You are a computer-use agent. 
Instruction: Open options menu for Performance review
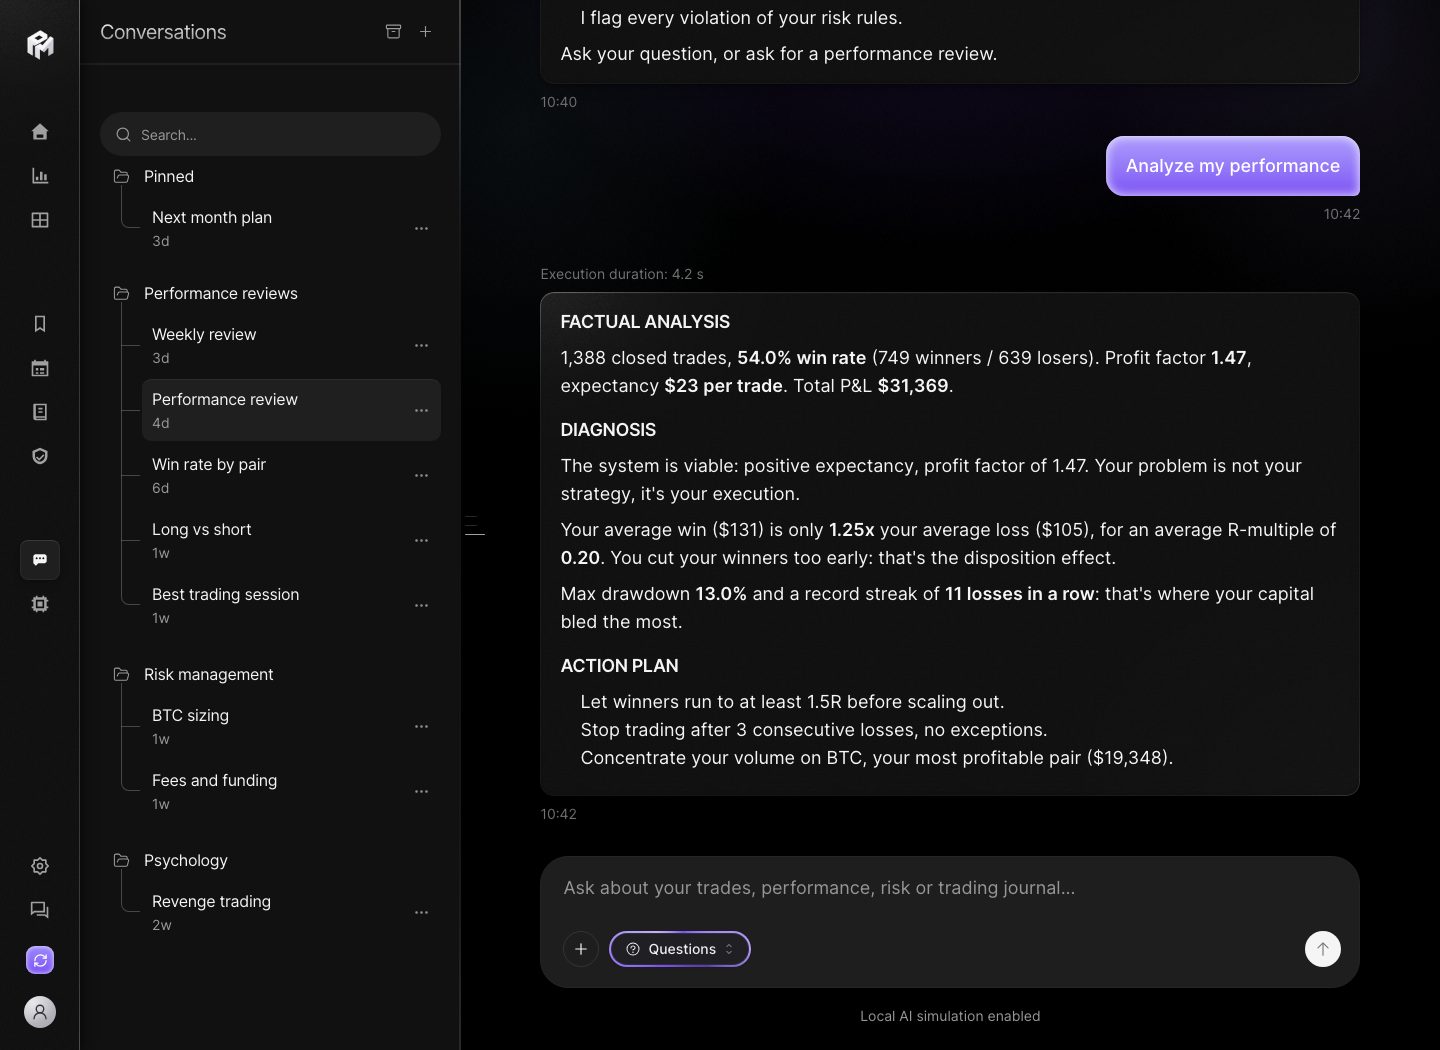tap(421, 410)
